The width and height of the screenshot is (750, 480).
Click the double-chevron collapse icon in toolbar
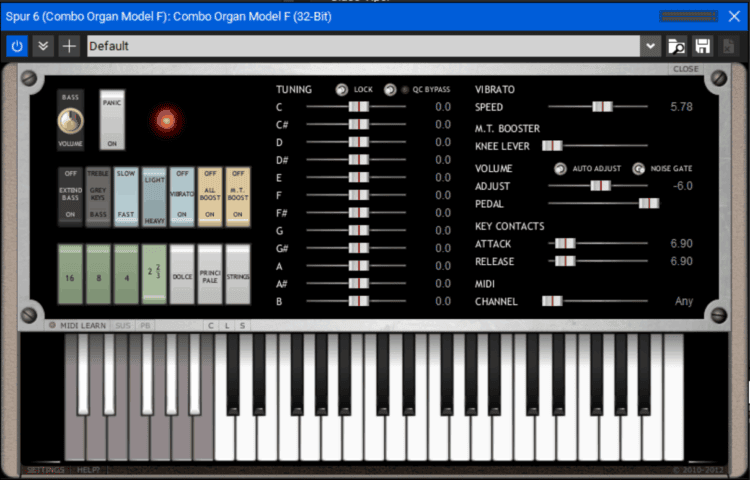[43, 46]
